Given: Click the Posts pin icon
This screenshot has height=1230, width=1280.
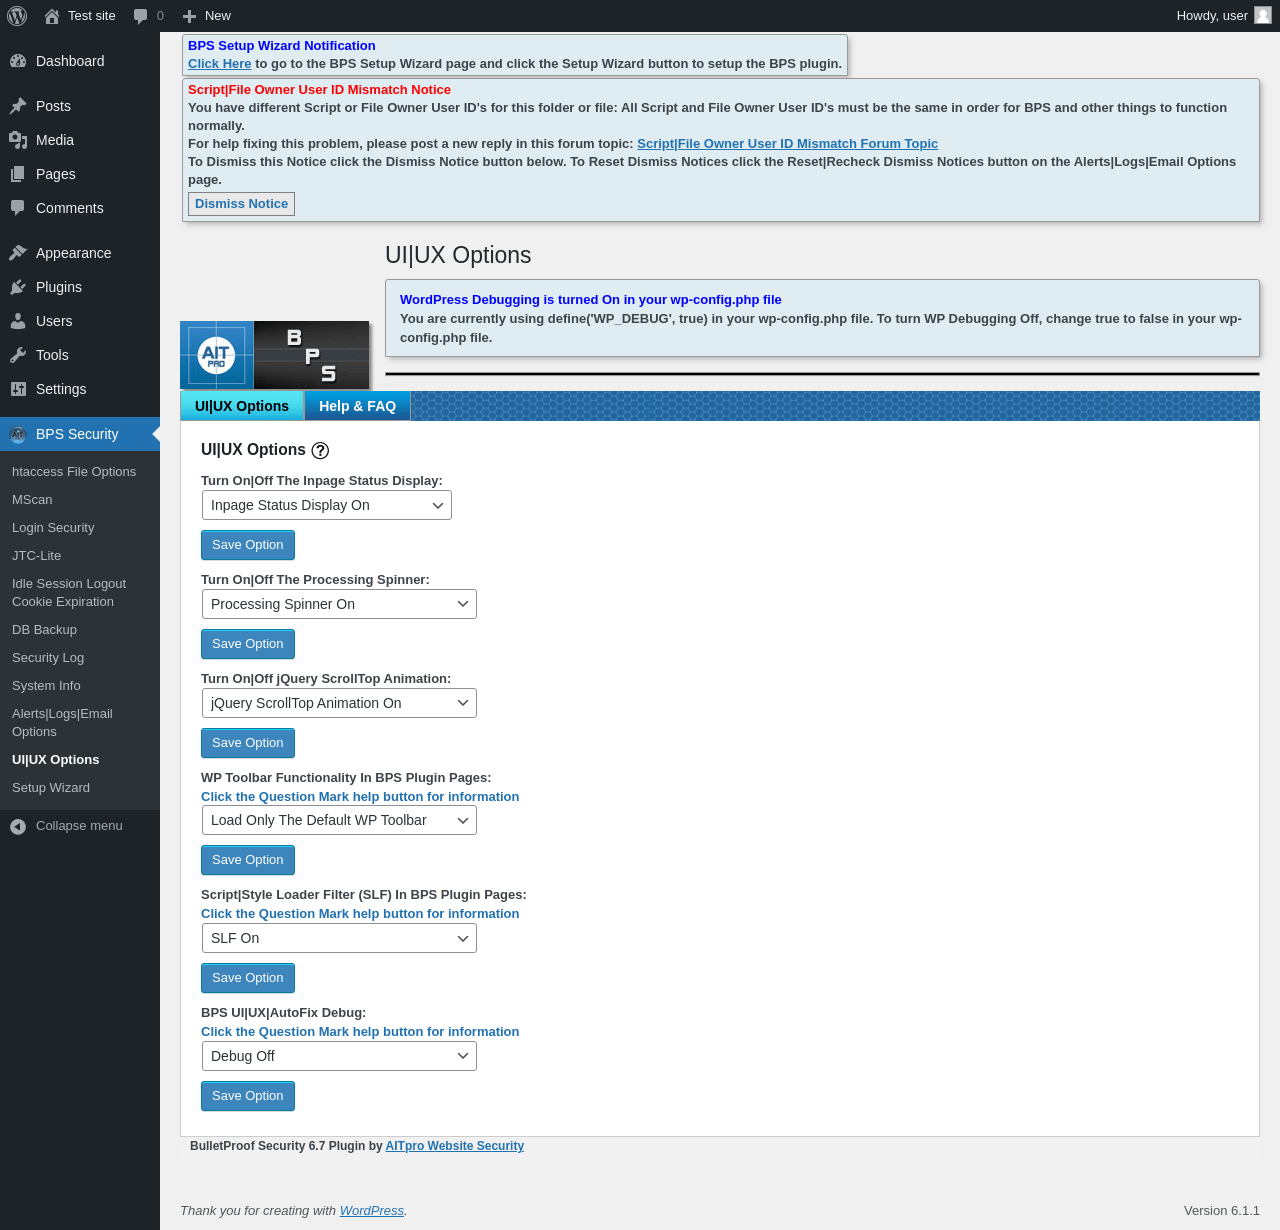Looking at the screenshot, I should (x=18, y=106).
